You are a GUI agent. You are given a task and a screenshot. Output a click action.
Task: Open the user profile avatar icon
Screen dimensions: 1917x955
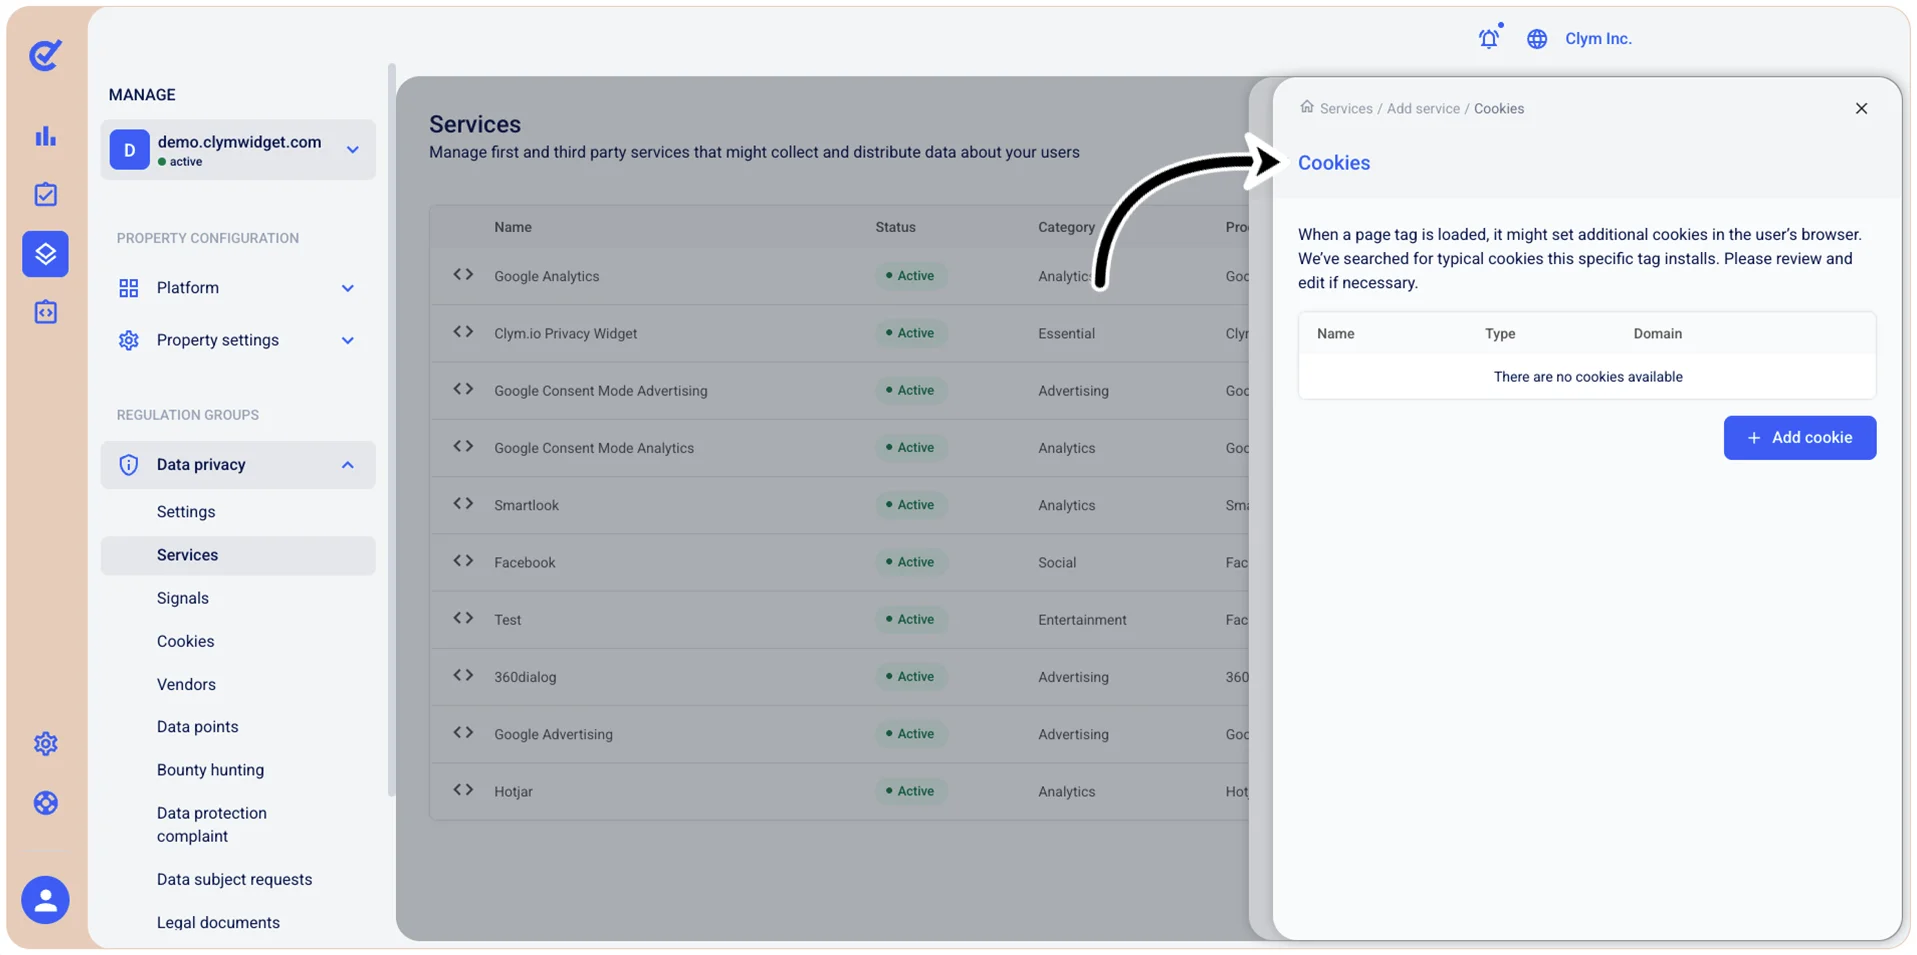pyautogui.click(x=45, y=900)
